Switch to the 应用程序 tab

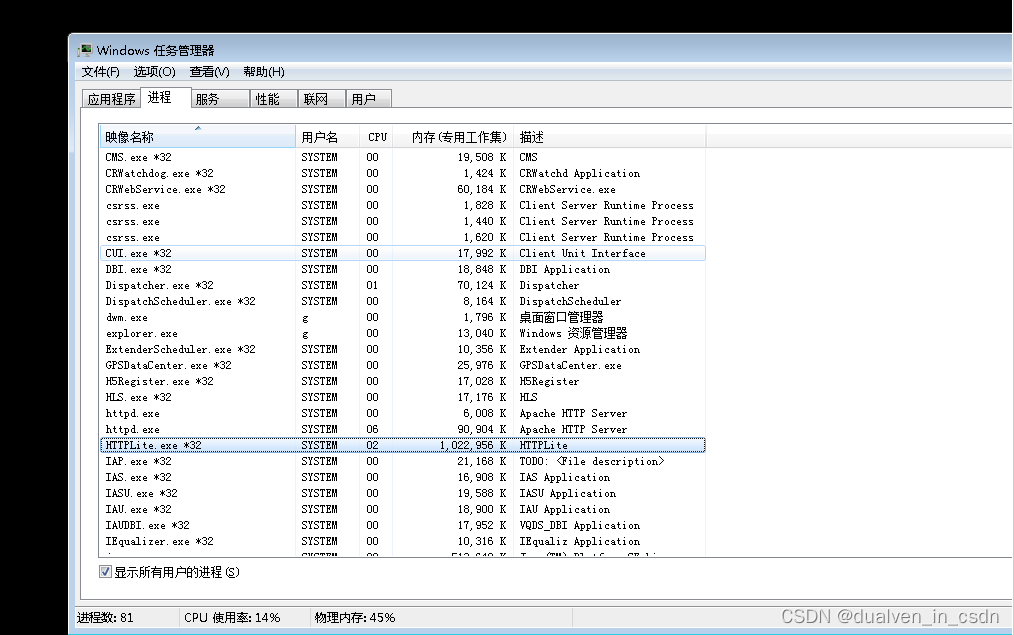pos(111,99)
